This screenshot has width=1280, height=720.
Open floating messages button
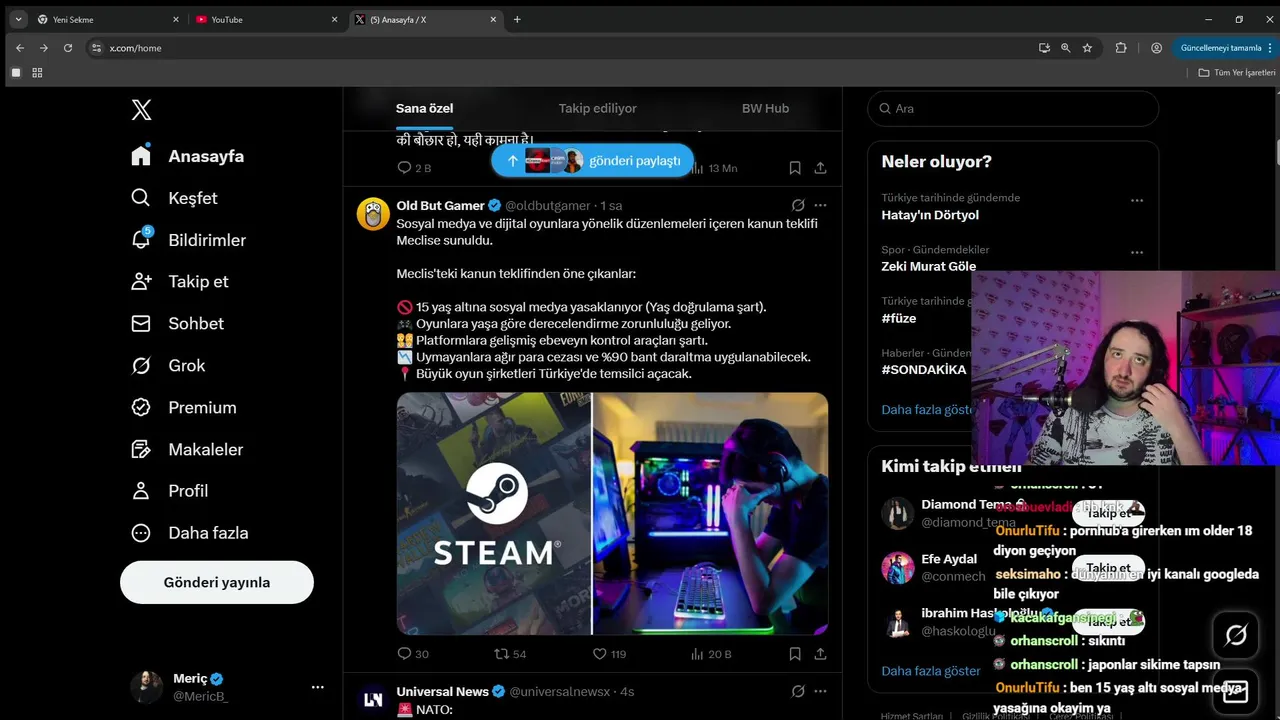(1236, 691)
